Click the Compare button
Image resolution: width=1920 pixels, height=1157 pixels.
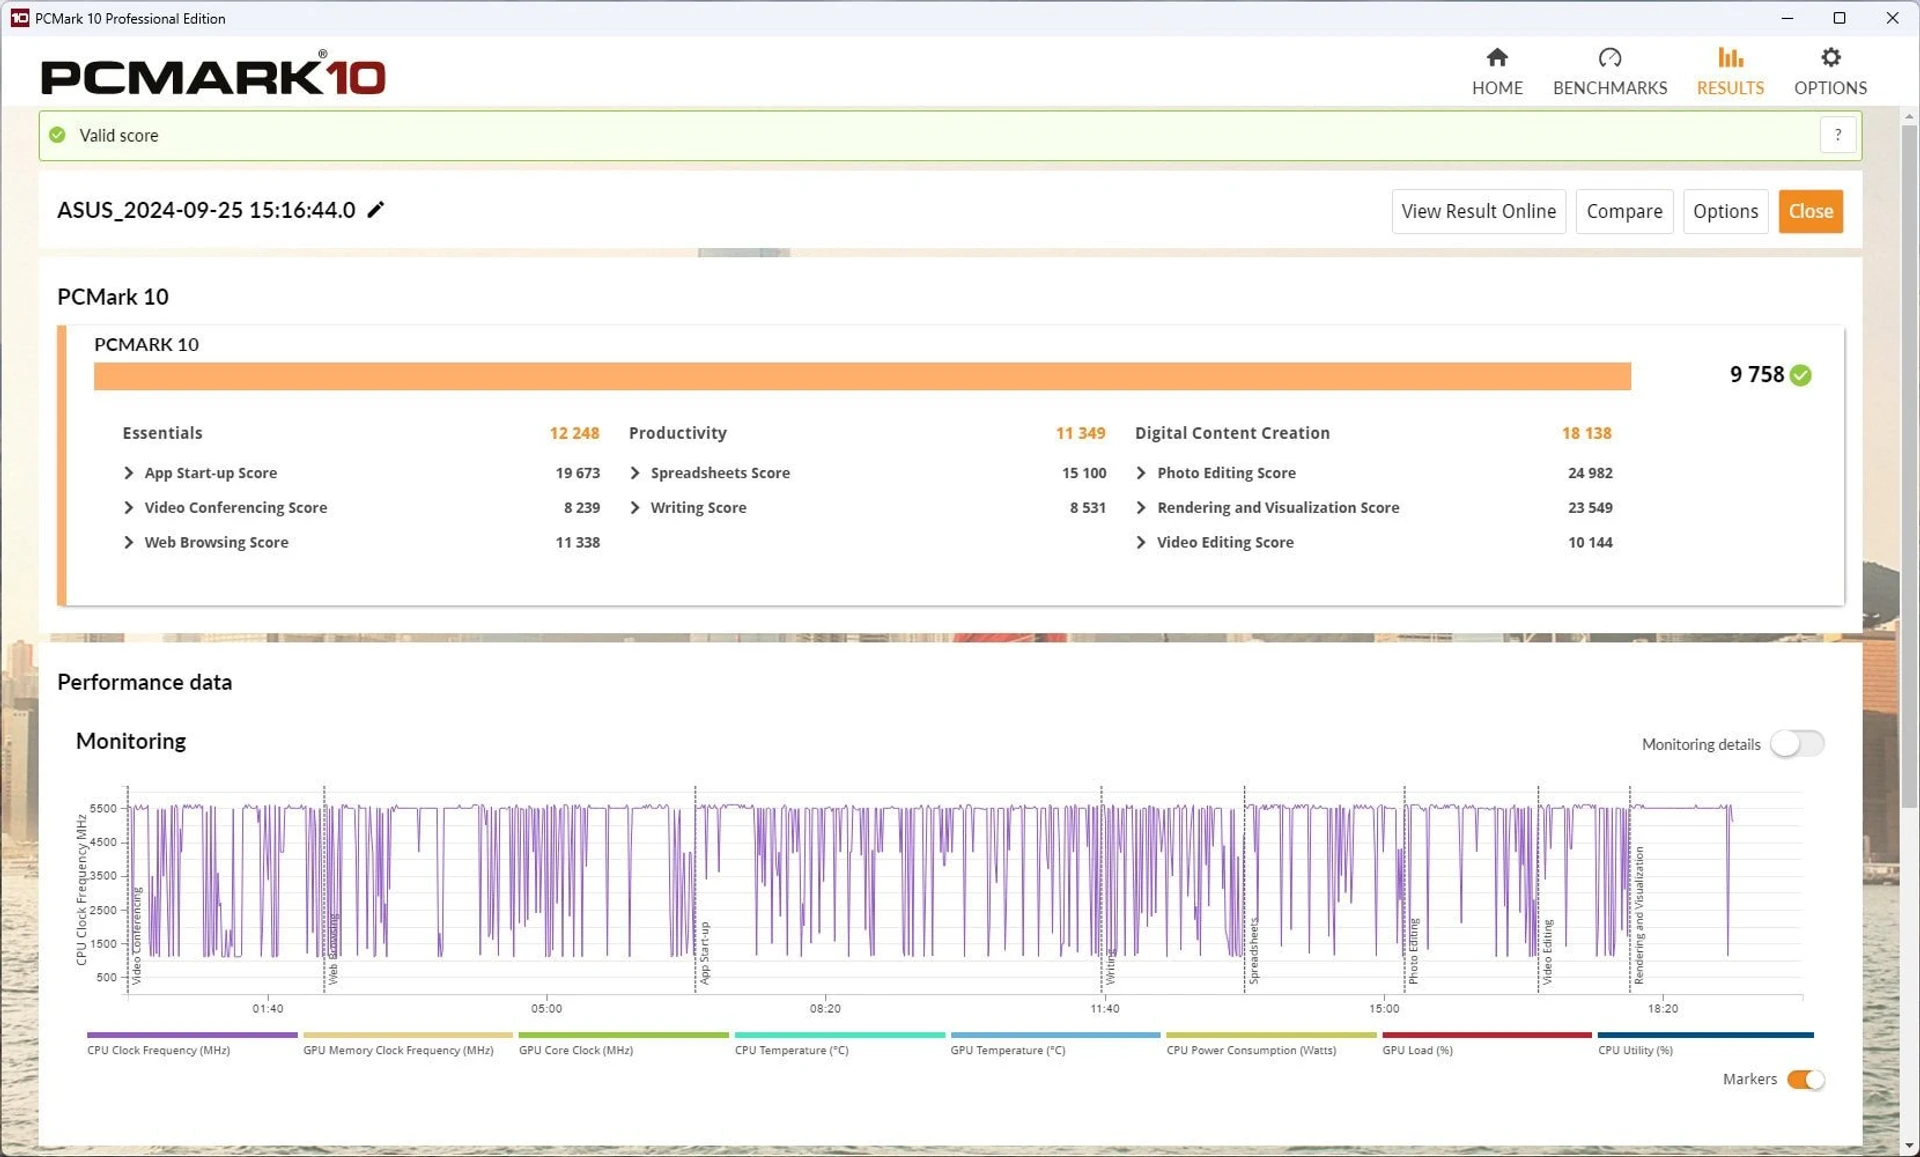point(1624,211)
